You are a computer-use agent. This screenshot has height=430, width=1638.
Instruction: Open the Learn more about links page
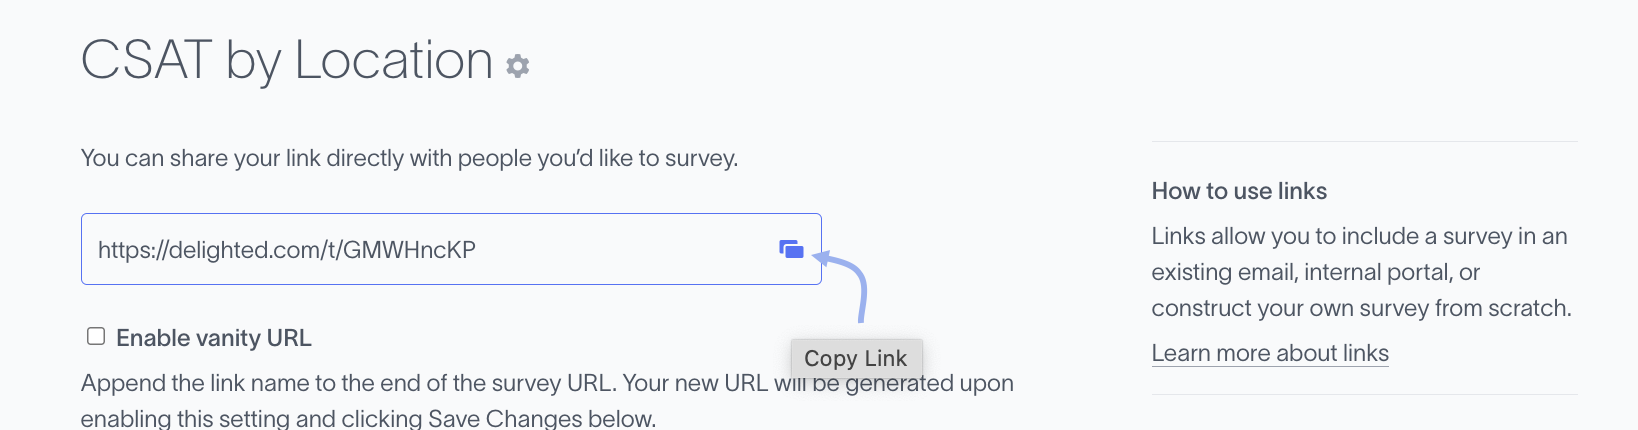(x=1270, y=353)
